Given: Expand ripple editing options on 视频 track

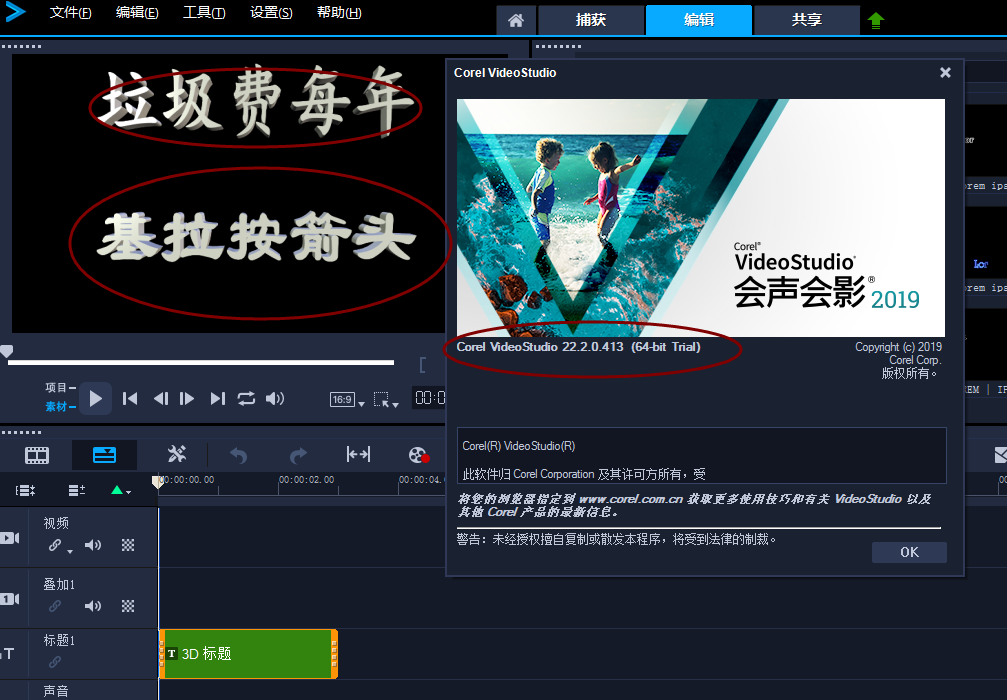Looking at the screenshot, I should pos(70,551).
